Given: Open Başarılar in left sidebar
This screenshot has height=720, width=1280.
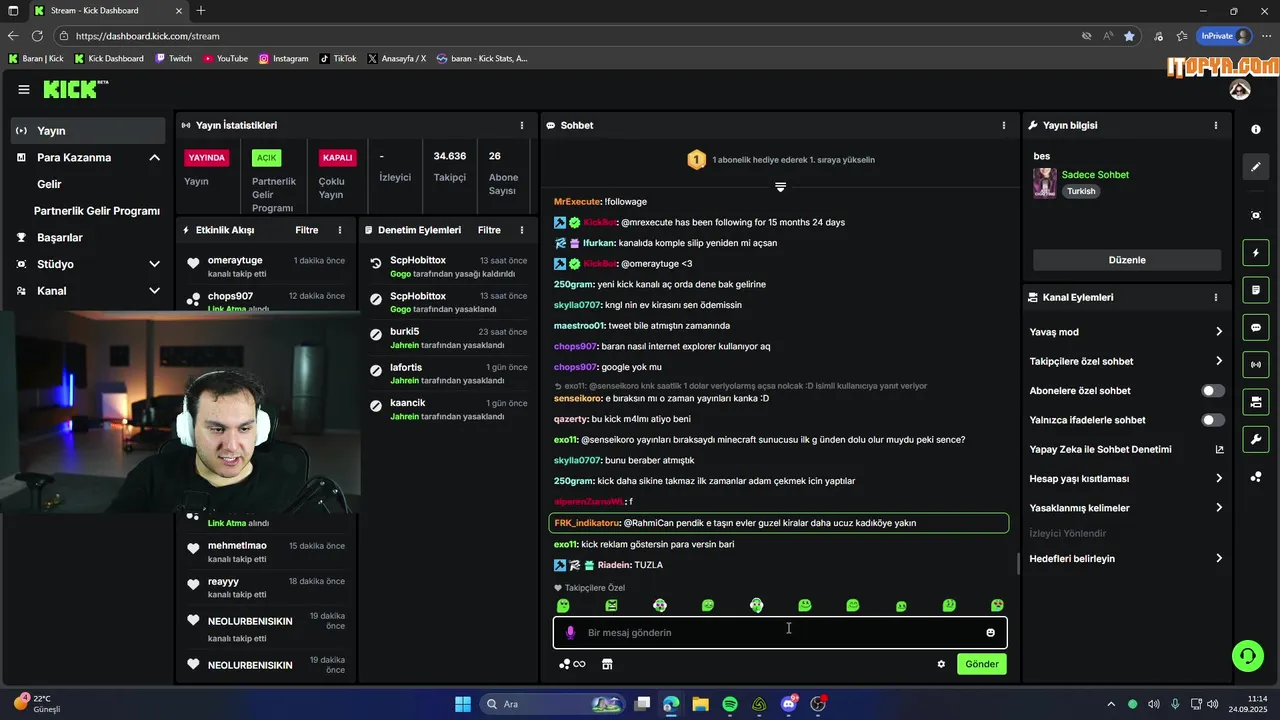Looking at the screenshot, I should pos(60,238).
